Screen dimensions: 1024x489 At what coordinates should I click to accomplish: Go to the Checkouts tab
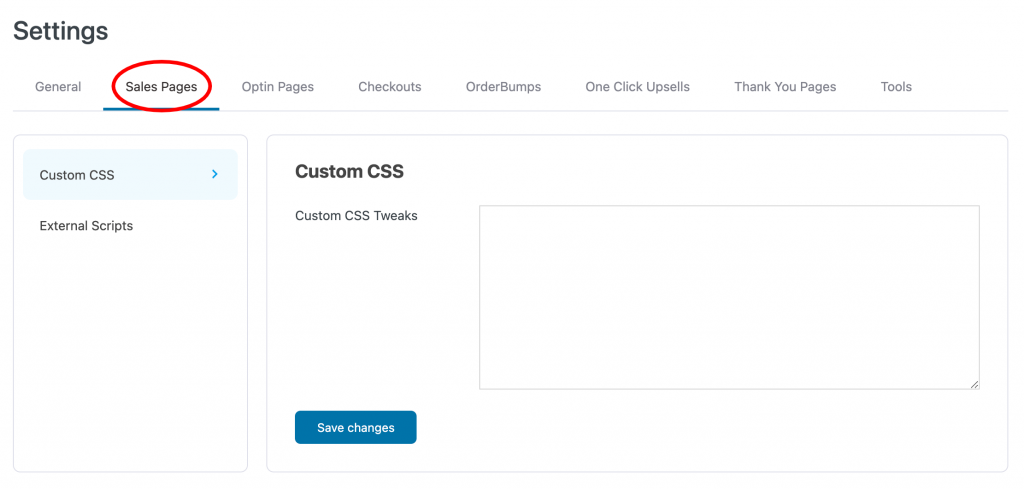390,87
